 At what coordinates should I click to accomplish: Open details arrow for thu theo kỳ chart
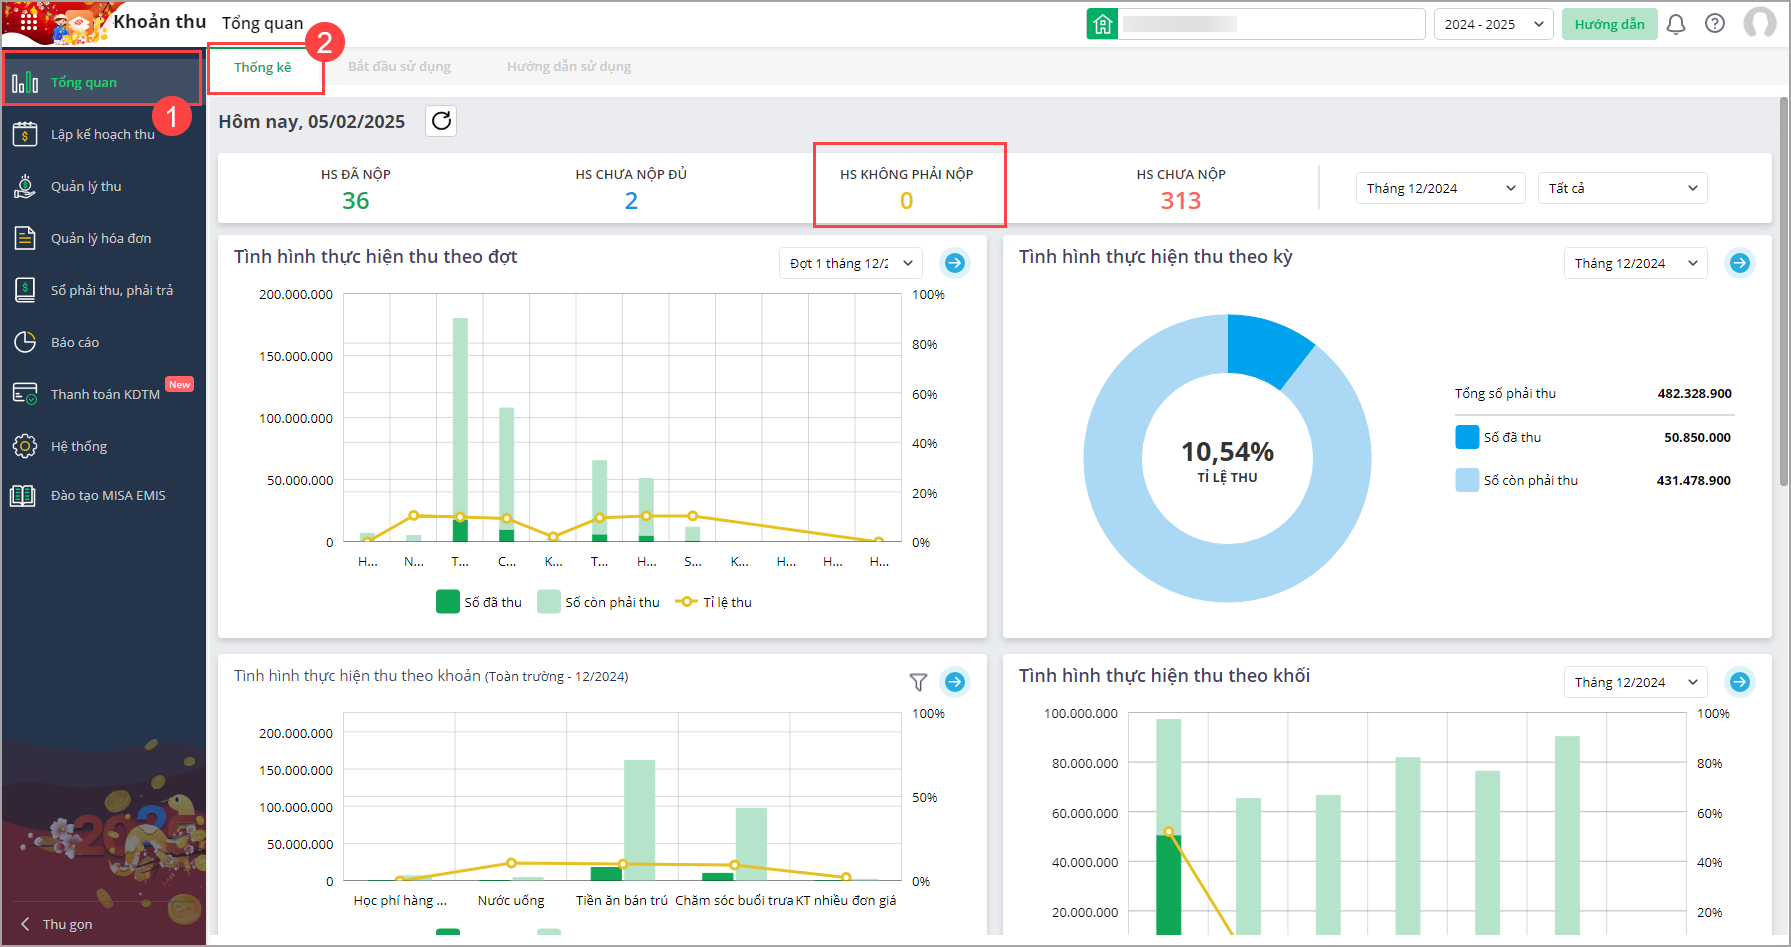(1740, 263)
